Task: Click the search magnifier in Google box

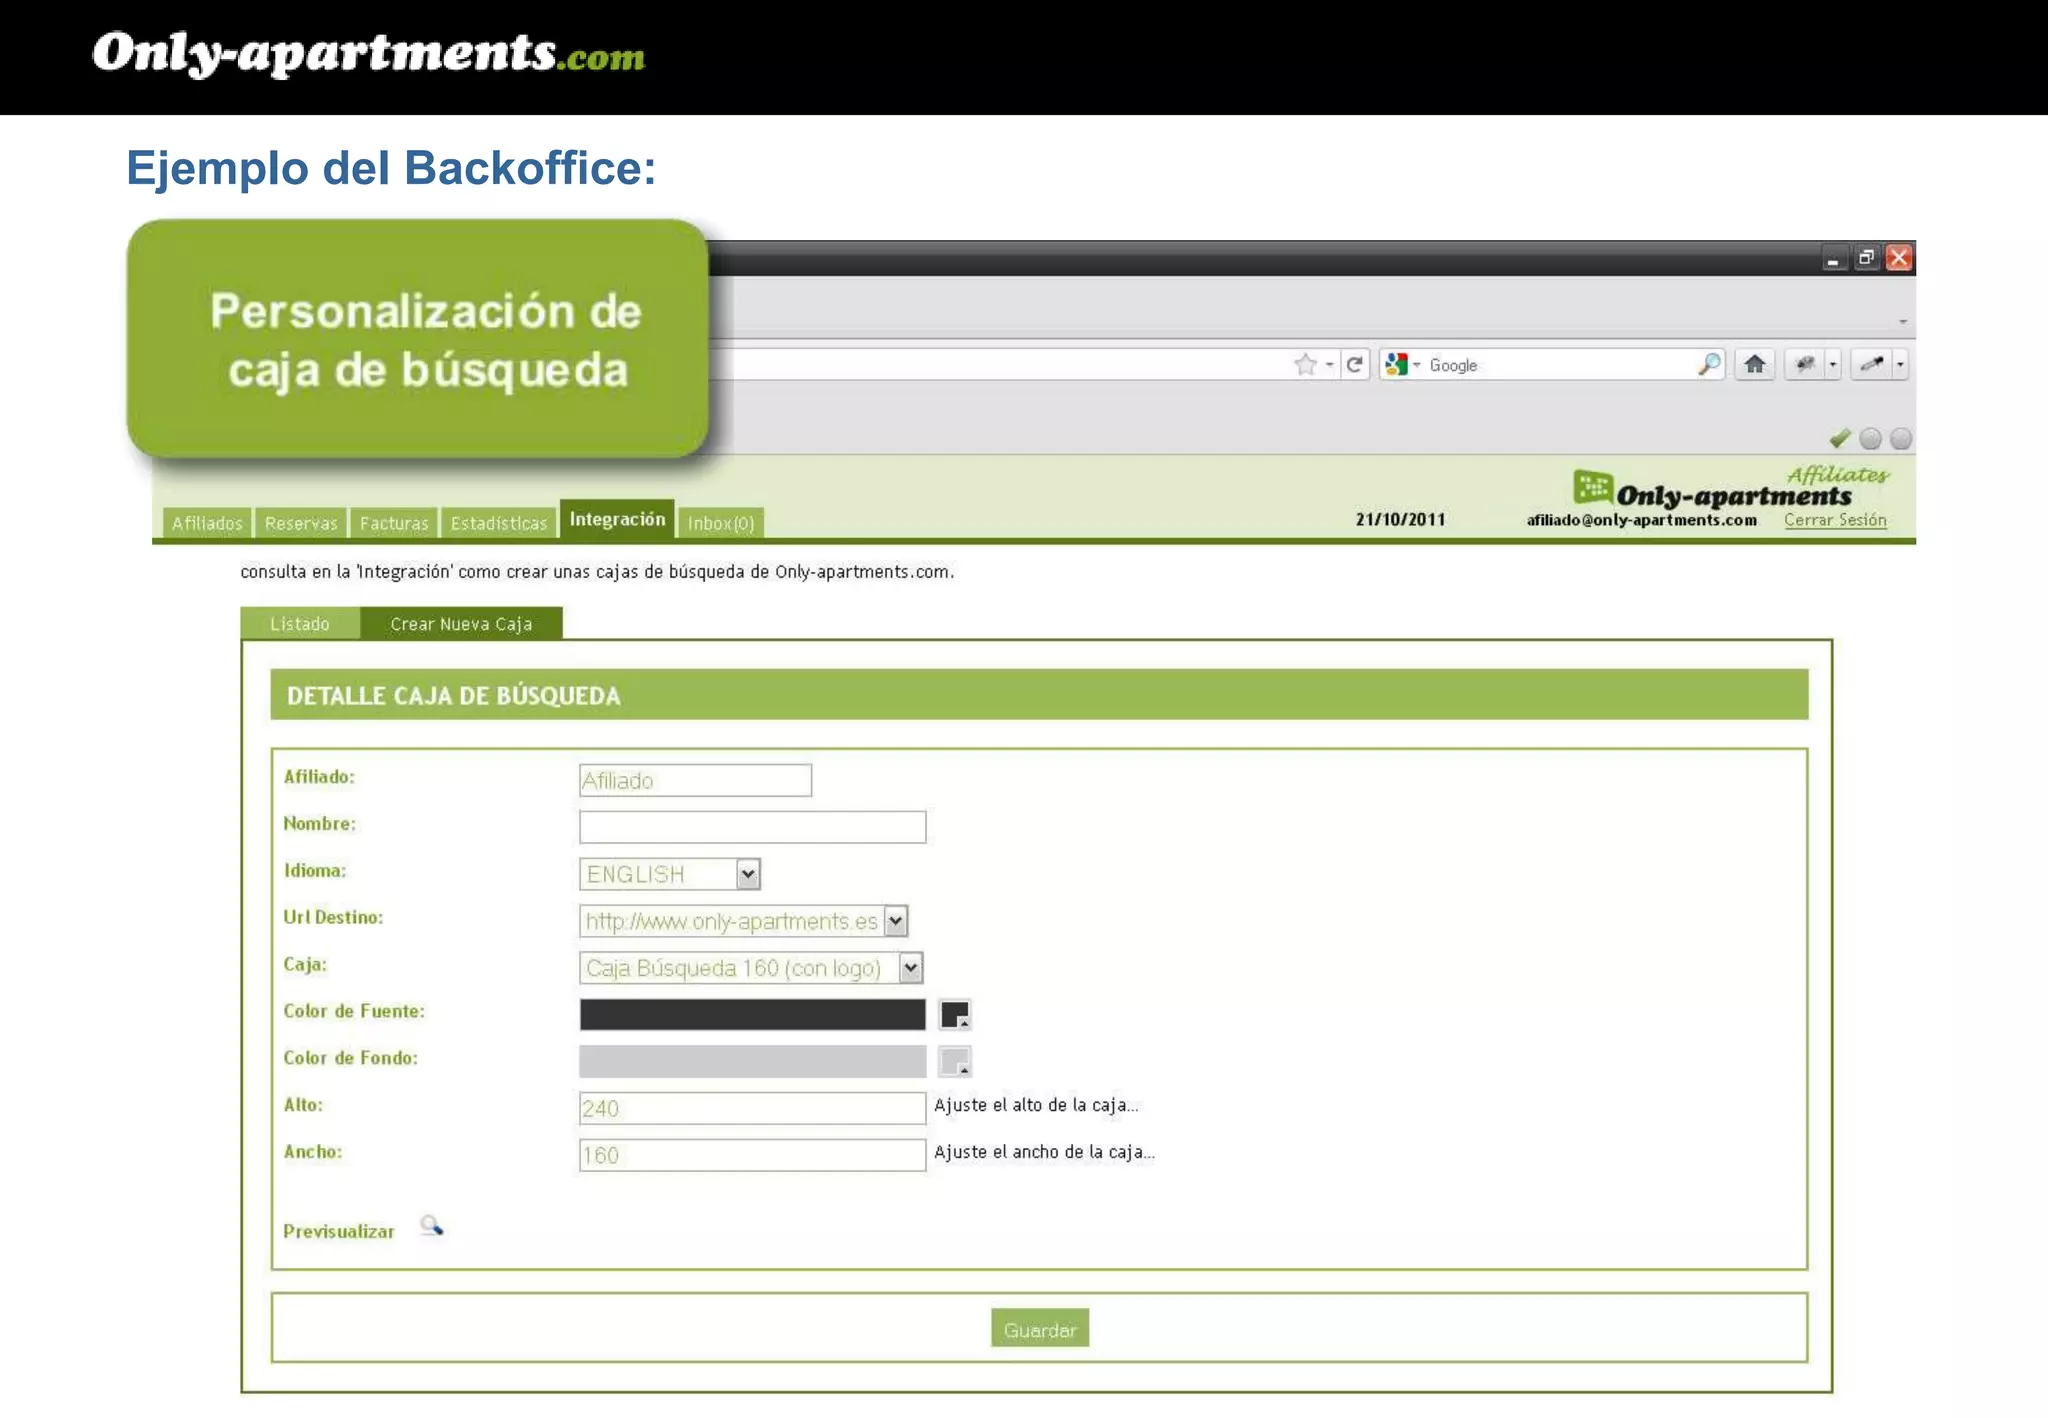Action: coord(1709,365)
